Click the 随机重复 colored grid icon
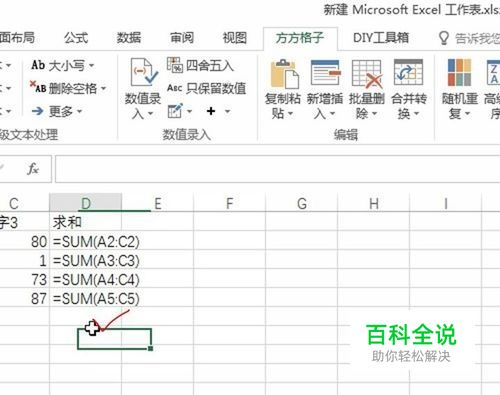This screenshot has width=500, height=395. (459, 72)
